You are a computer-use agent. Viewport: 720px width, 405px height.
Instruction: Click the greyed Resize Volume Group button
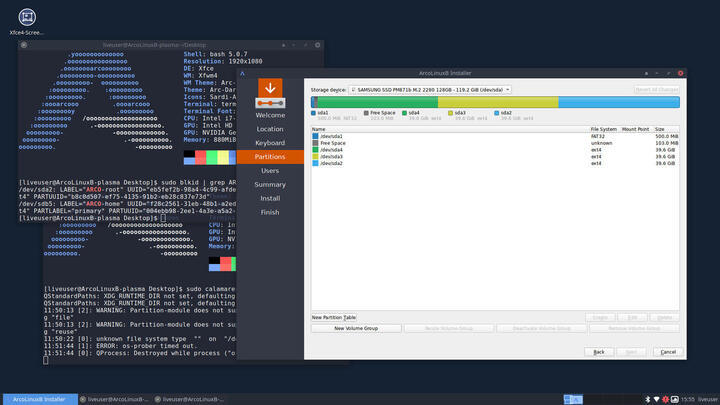click(x=449, y=328)
